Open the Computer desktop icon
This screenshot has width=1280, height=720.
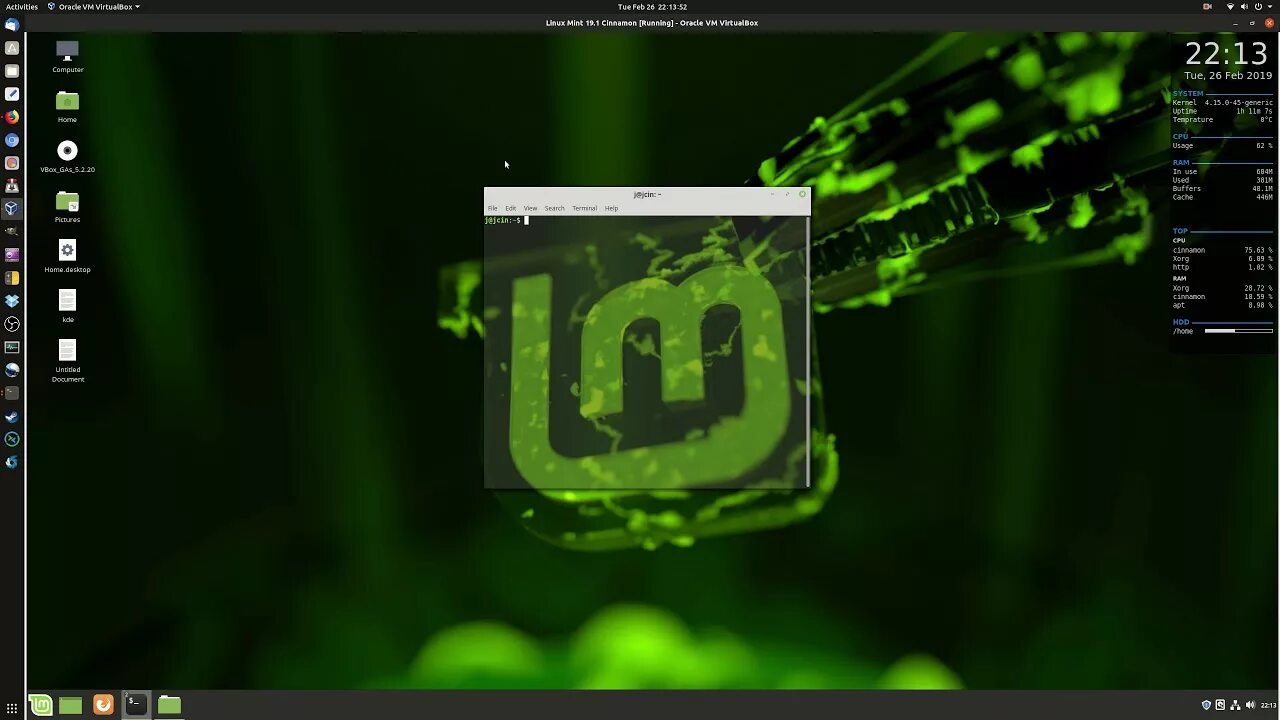click(67, 57)
